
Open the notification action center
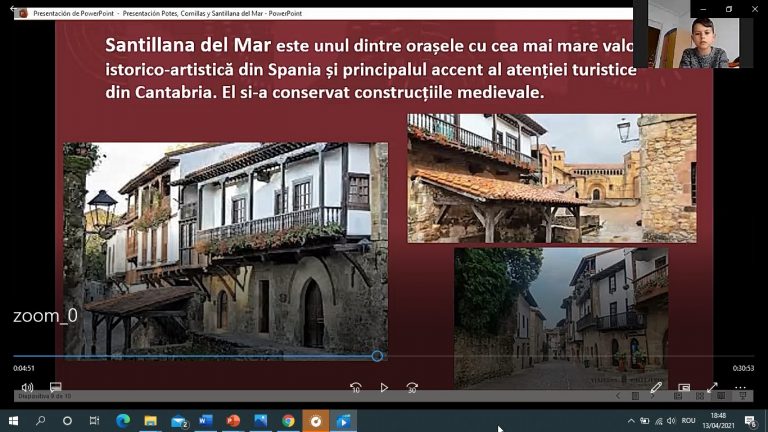750,421
